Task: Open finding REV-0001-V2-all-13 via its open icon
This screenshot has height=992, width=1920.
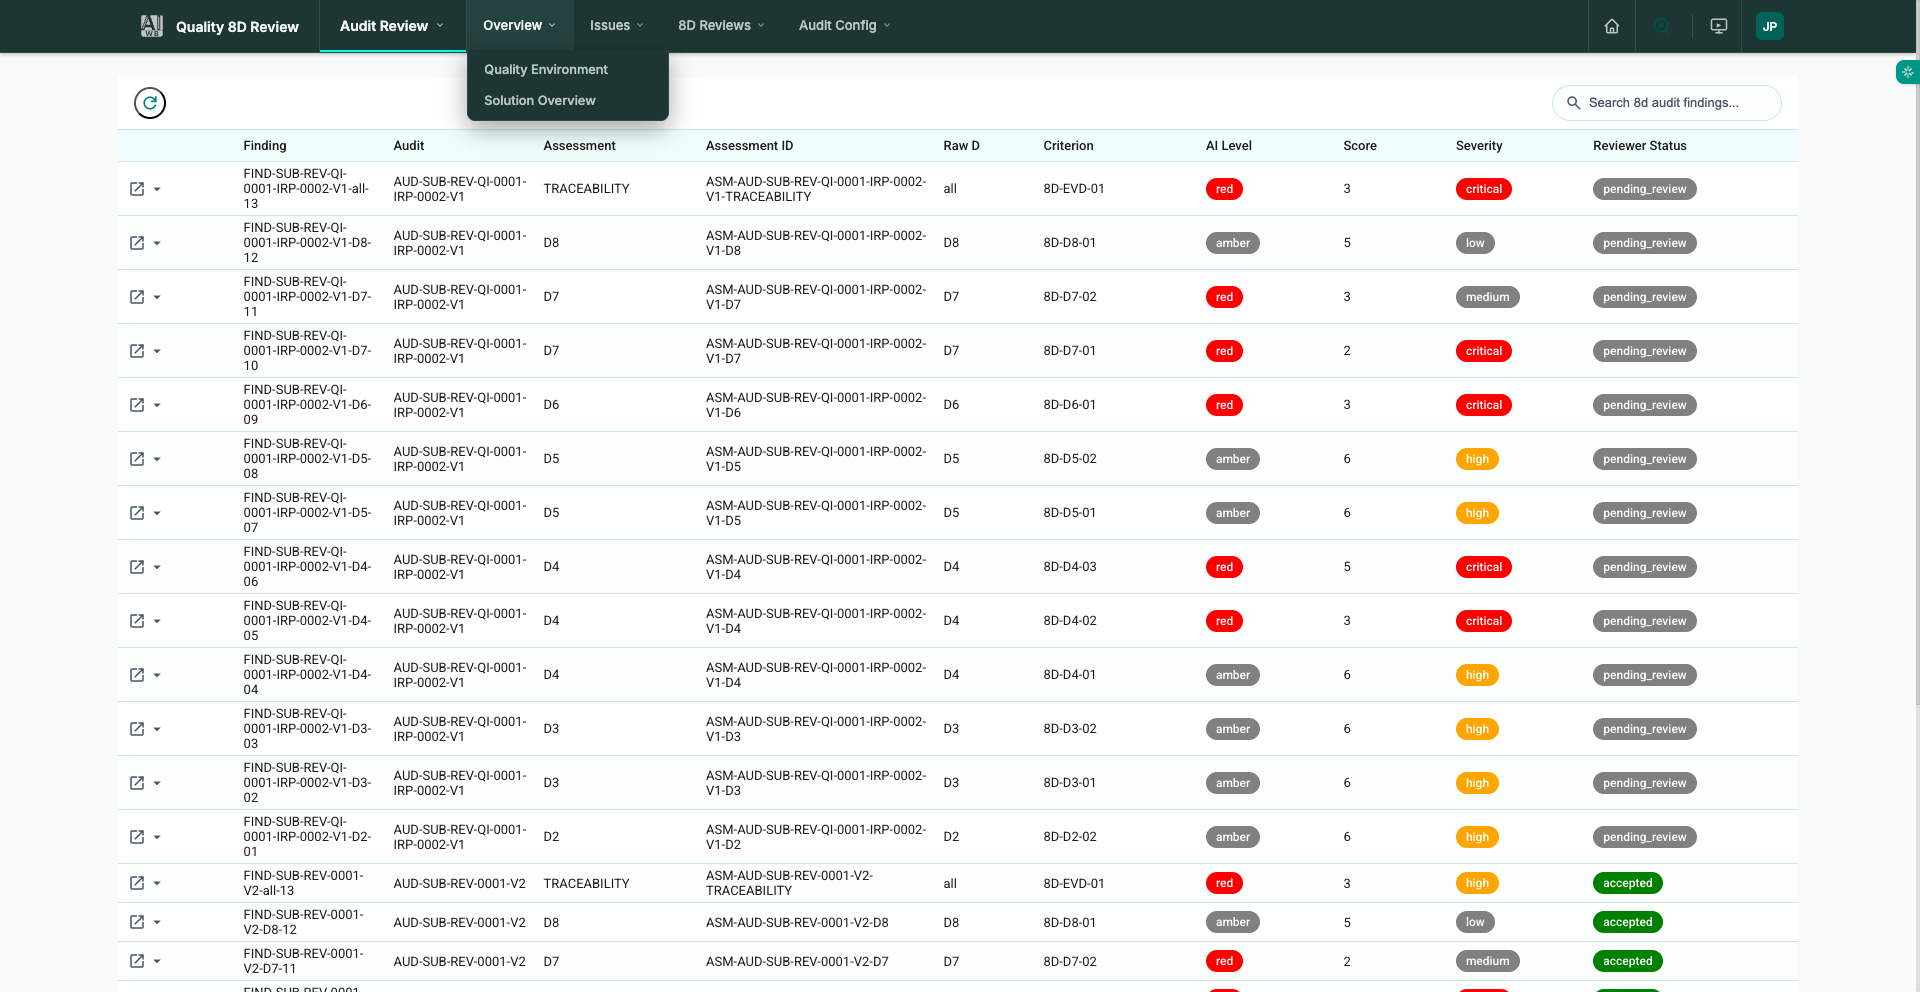Action: [137, 883]
